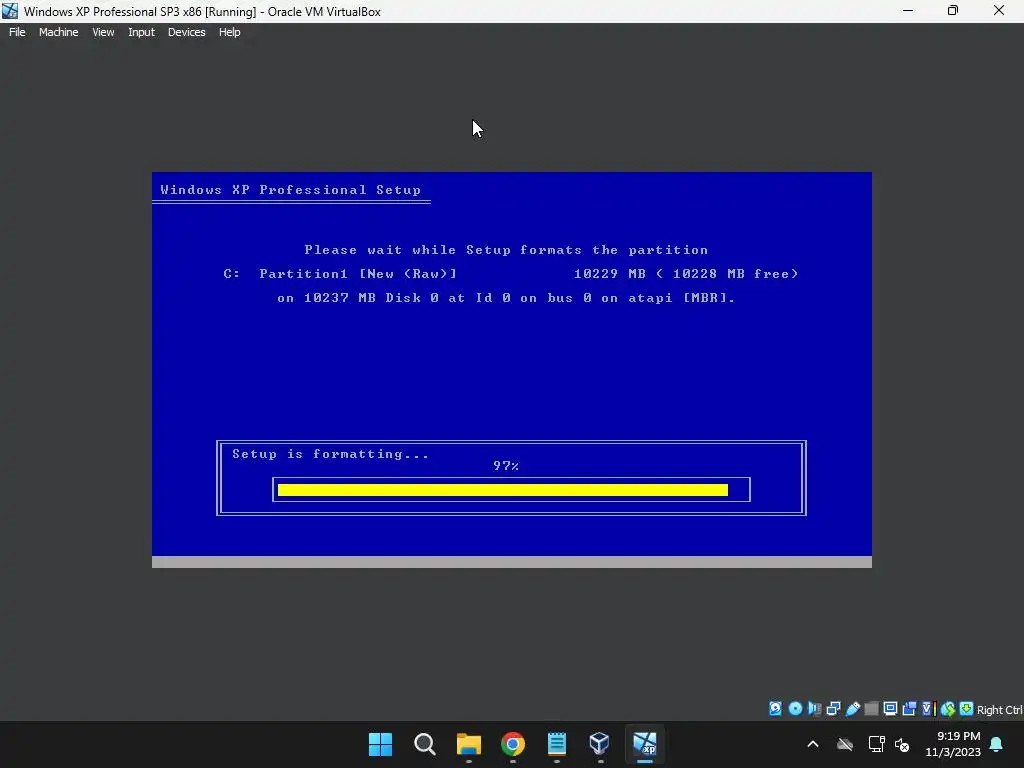Click the VirtualBox window title icon
Image resolution: width=1024 pixels, height=768 pixels.
tap(10, 11)
